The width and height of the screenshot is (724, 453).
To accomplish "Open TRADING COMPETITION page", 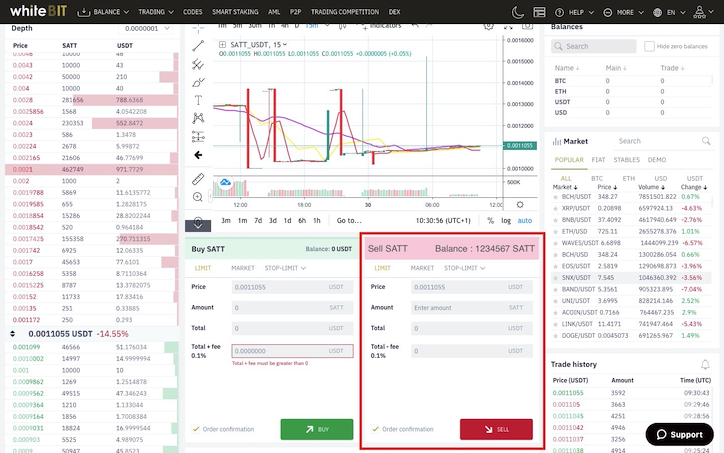I will [x=345, y=12].
